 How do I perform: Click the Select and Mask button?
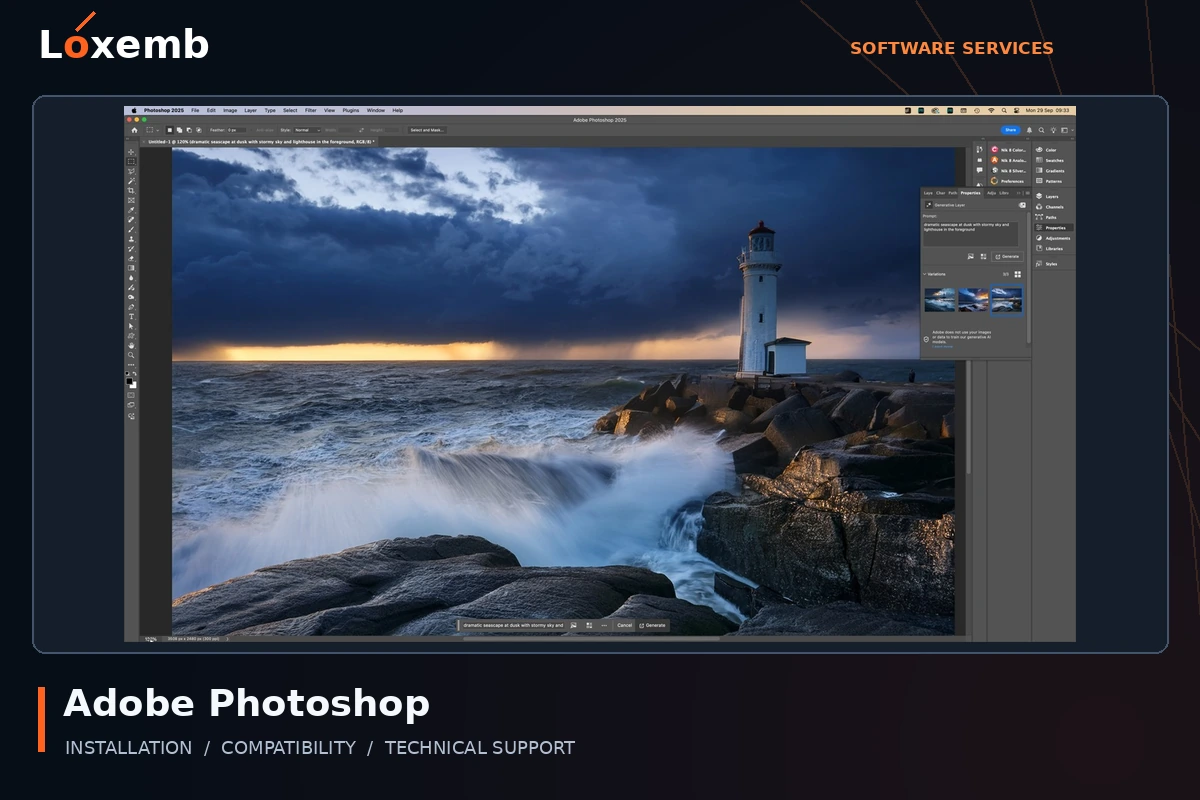pos(427,130)
